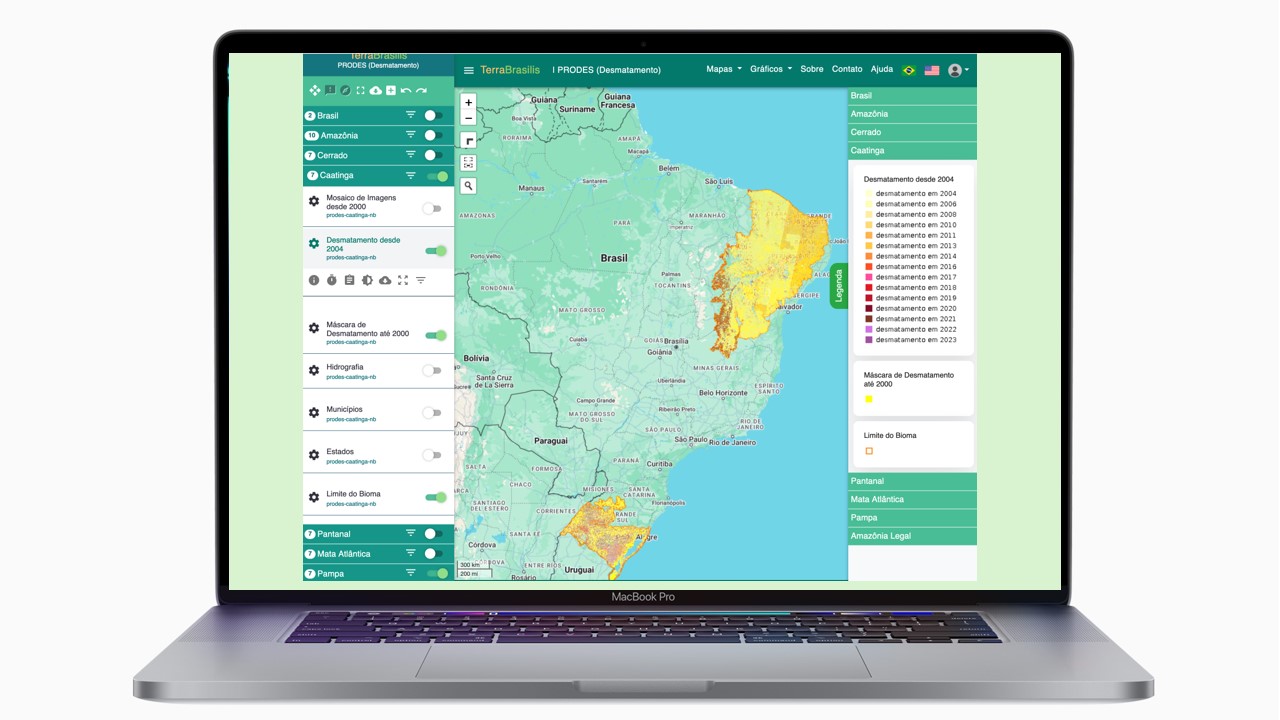The height and width of the screenshot is (720, 1280).
Task: Toggle the Pantanal group switch
Action: pos(434,534)
